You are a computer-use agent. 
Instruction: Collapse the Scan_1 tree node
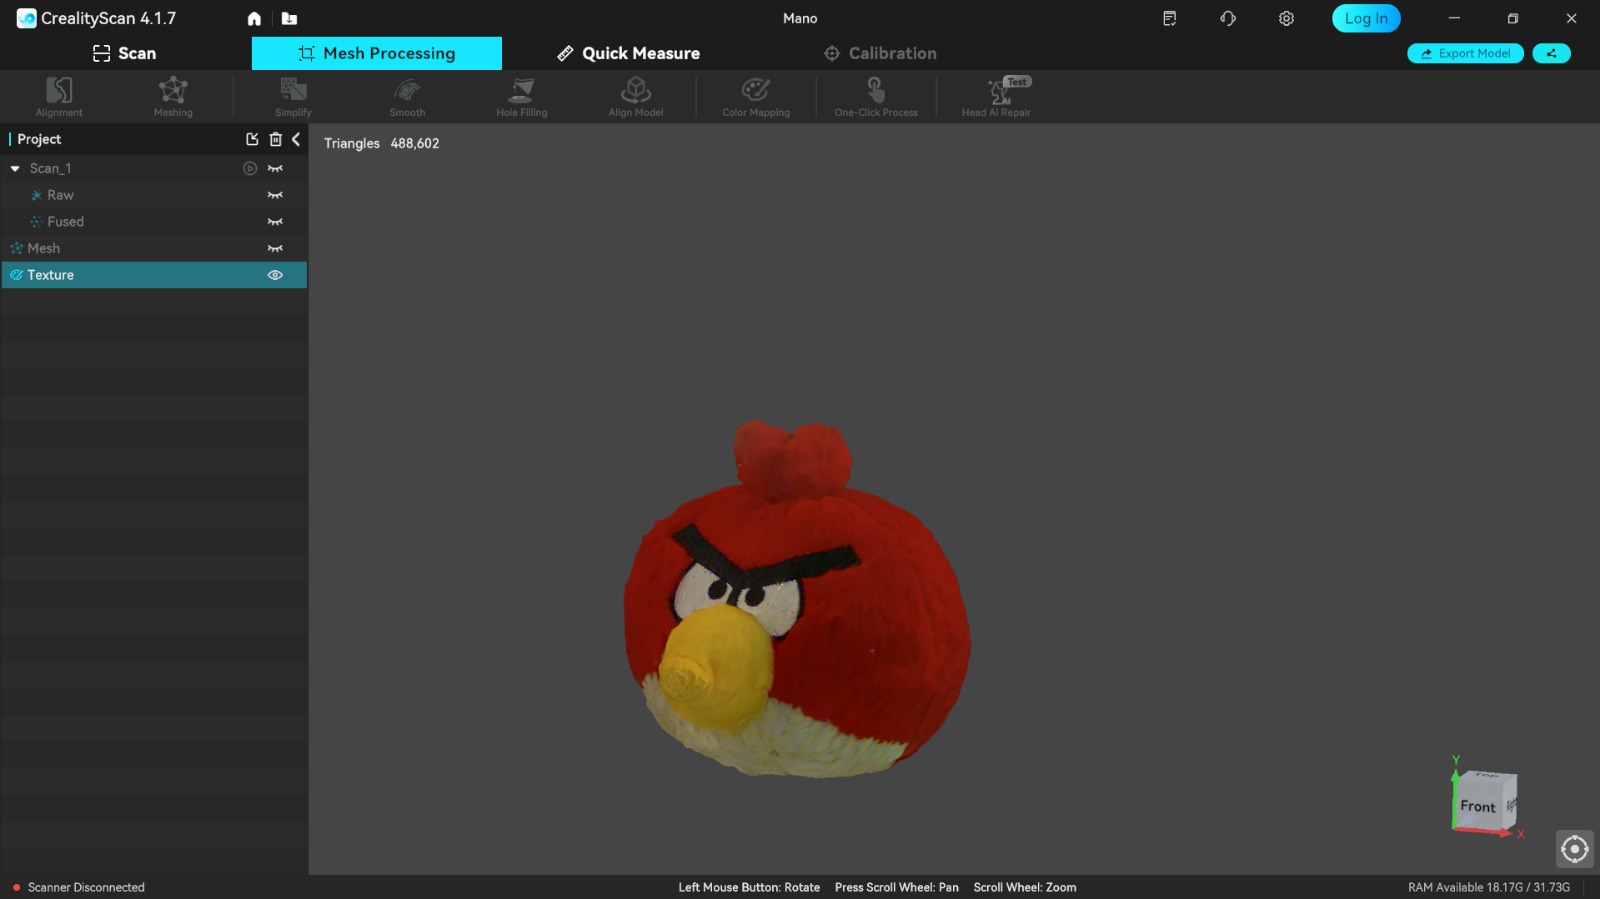click(15, 169)
